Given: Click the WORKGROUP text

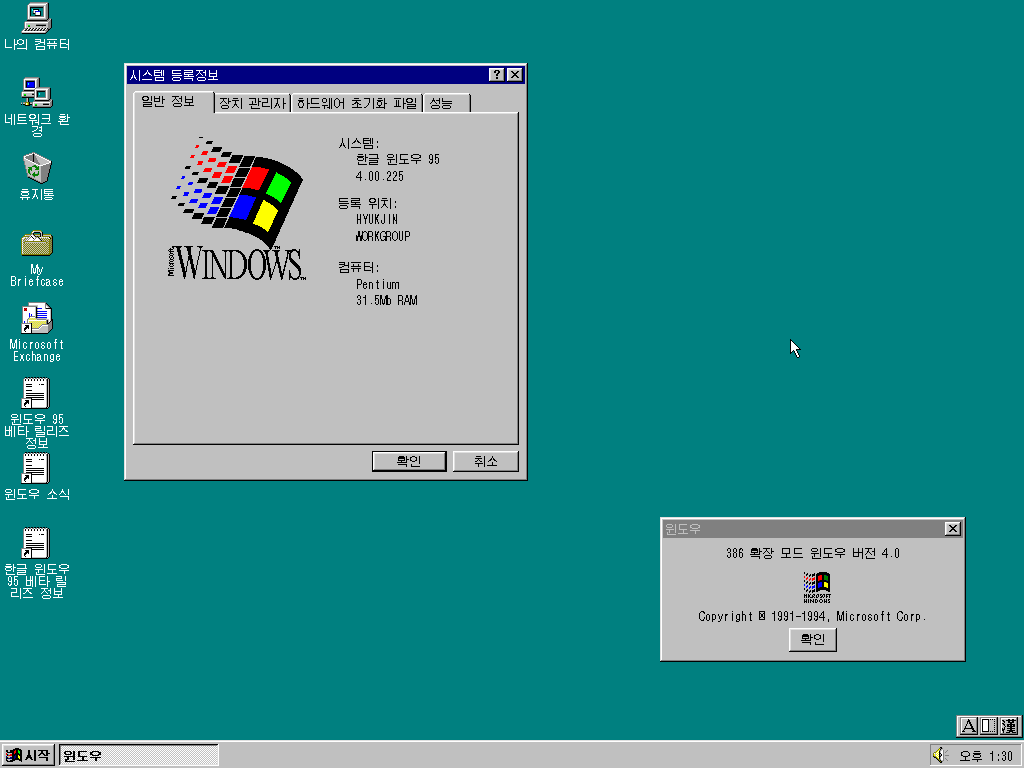Looking at the screenshot, I should coord(383,236).
